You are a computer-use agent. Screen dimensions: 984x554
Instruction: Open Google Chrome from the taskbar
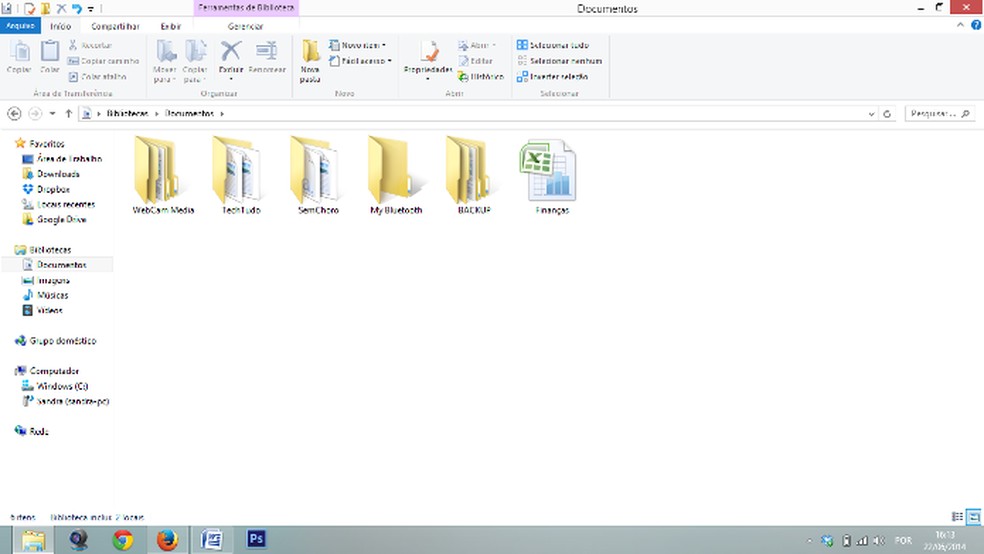pyautogui.click(x=123, y=540)
